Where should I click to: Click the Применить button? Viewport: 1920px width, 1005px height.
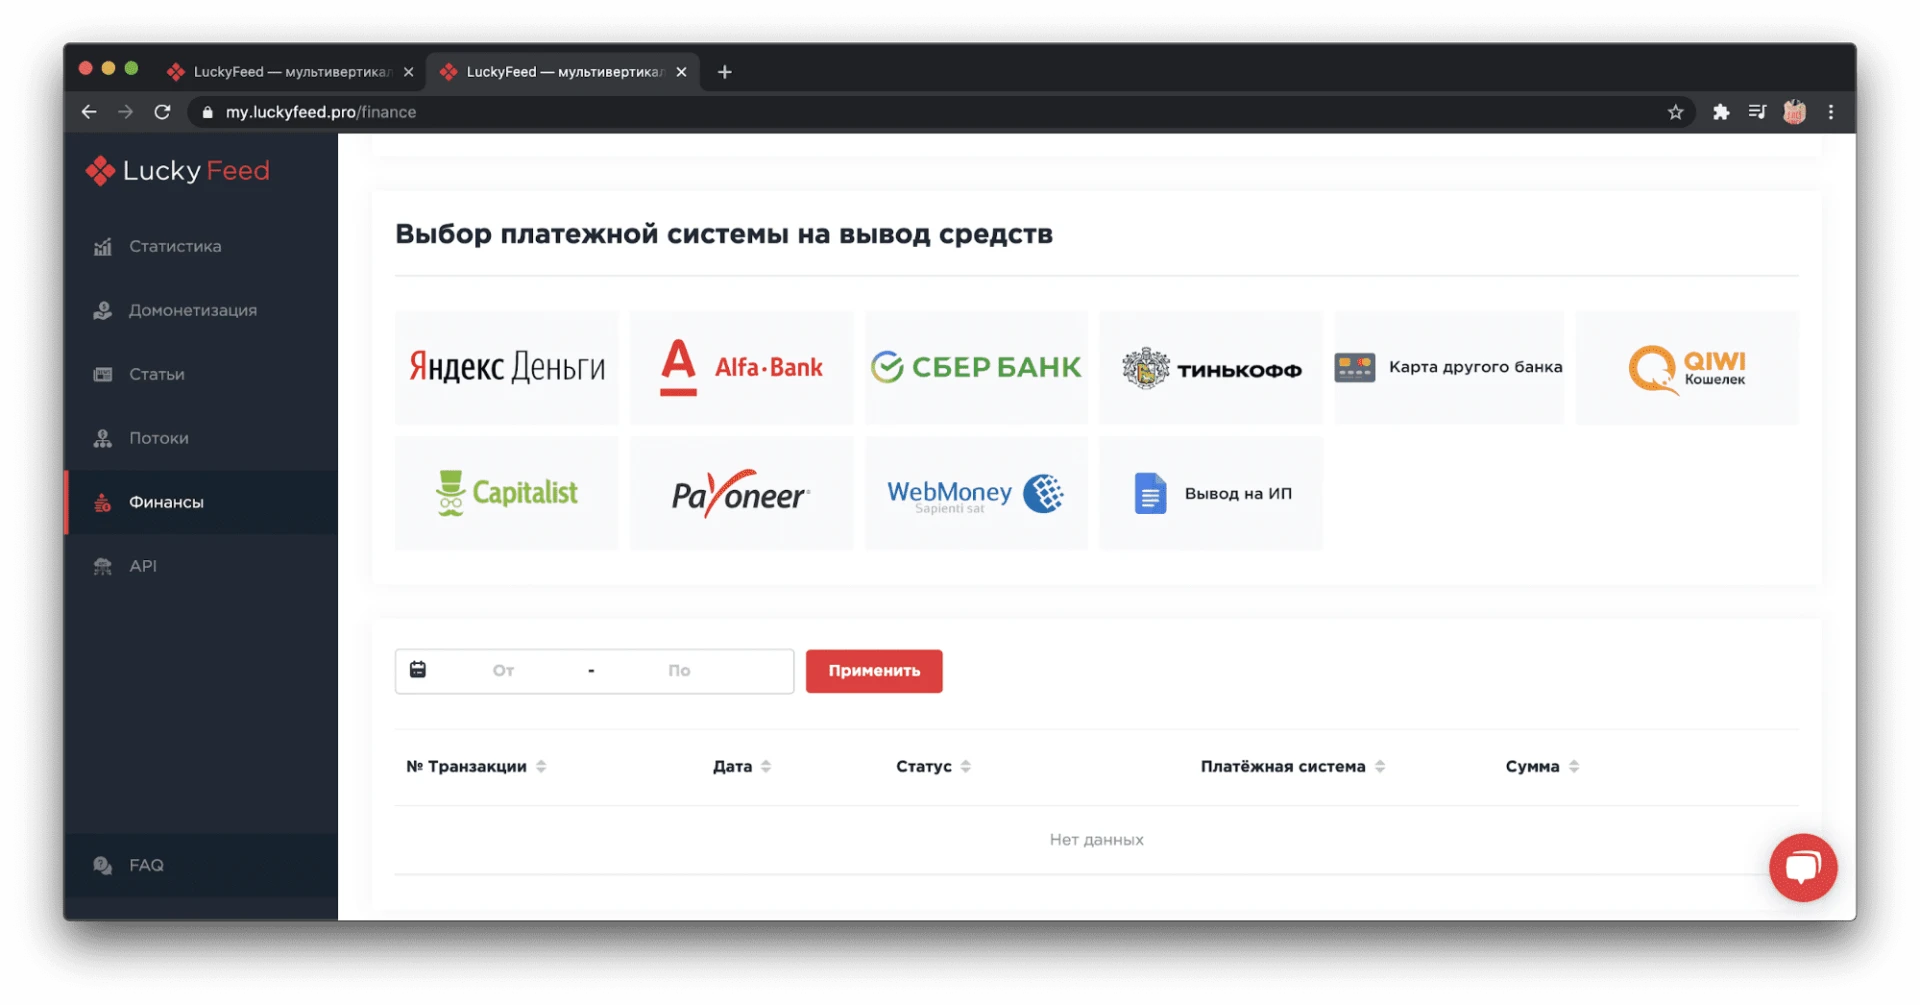pyautogui.click(x=874, y=671)
